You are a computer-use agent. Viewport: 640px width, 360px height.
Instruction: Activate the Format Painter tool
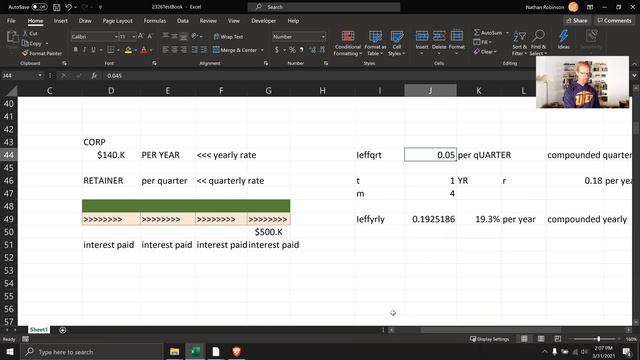tap(42, 53)
